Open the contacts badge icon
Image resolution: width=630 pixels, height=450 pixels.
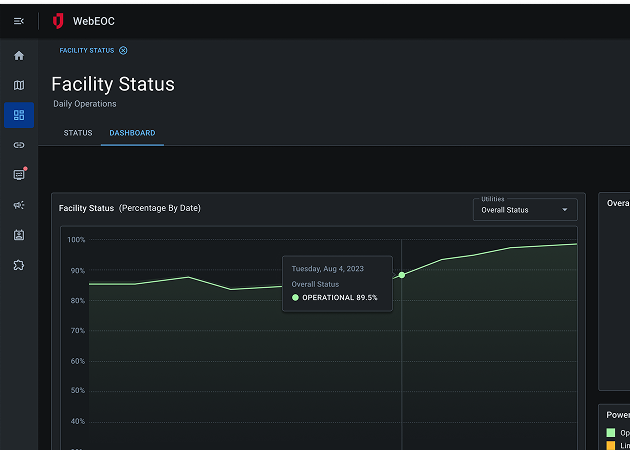[x=18, y=235]
